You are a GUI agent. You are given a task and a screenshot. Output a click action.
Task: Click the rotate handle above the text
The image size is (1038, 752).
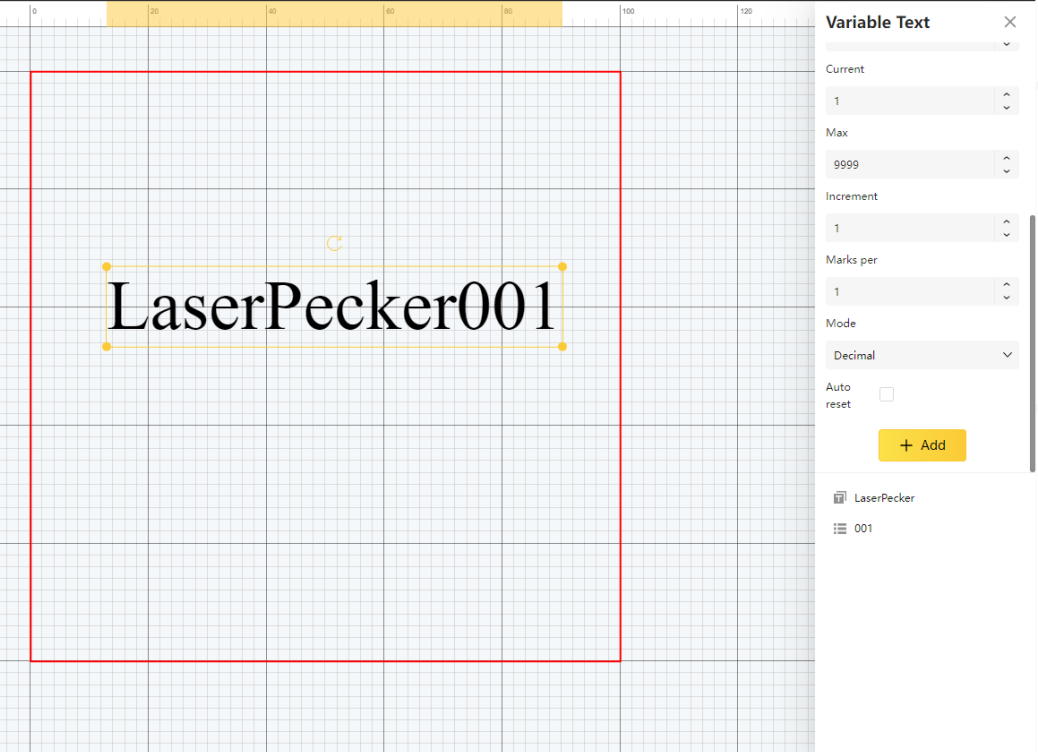tap(334, 244)
